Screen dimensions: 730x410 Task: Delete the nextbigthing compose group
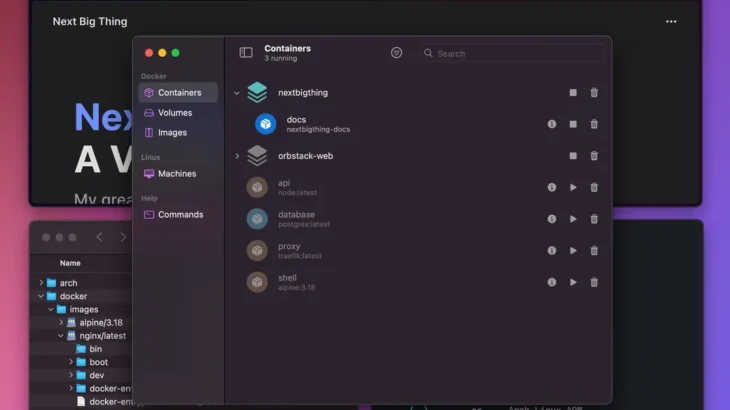click(594, 93)
